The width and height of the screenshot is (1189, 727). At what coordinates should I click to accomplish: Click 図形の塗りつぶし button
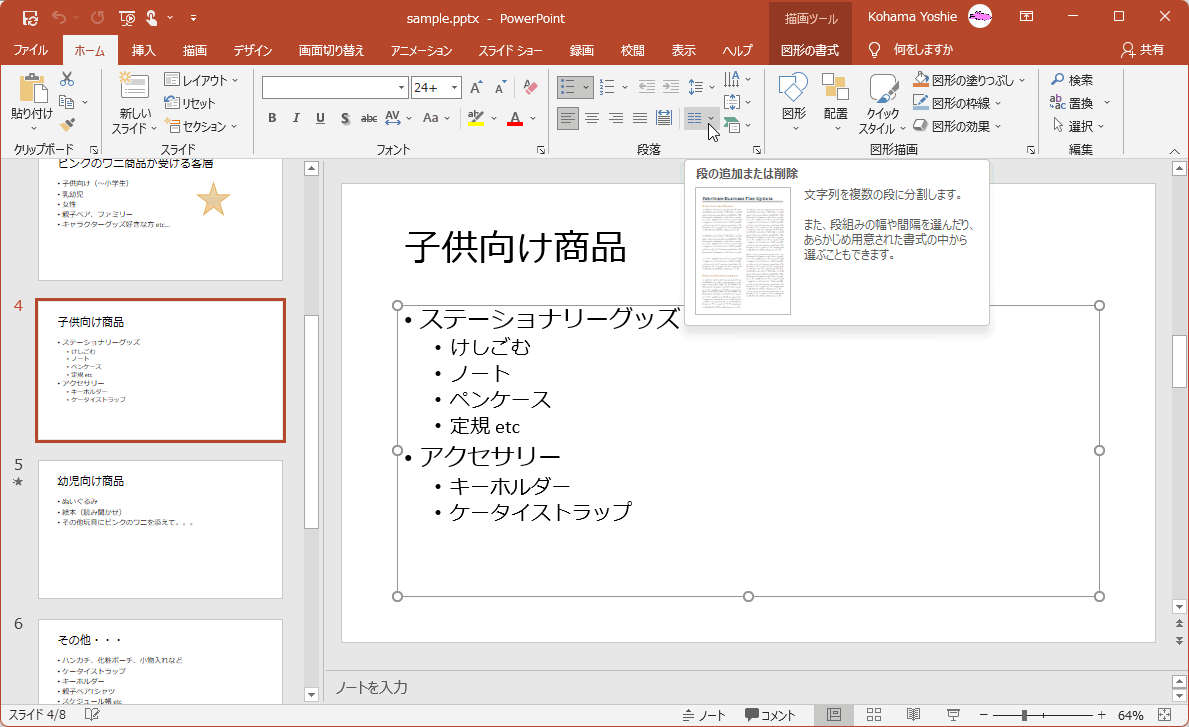966,81
